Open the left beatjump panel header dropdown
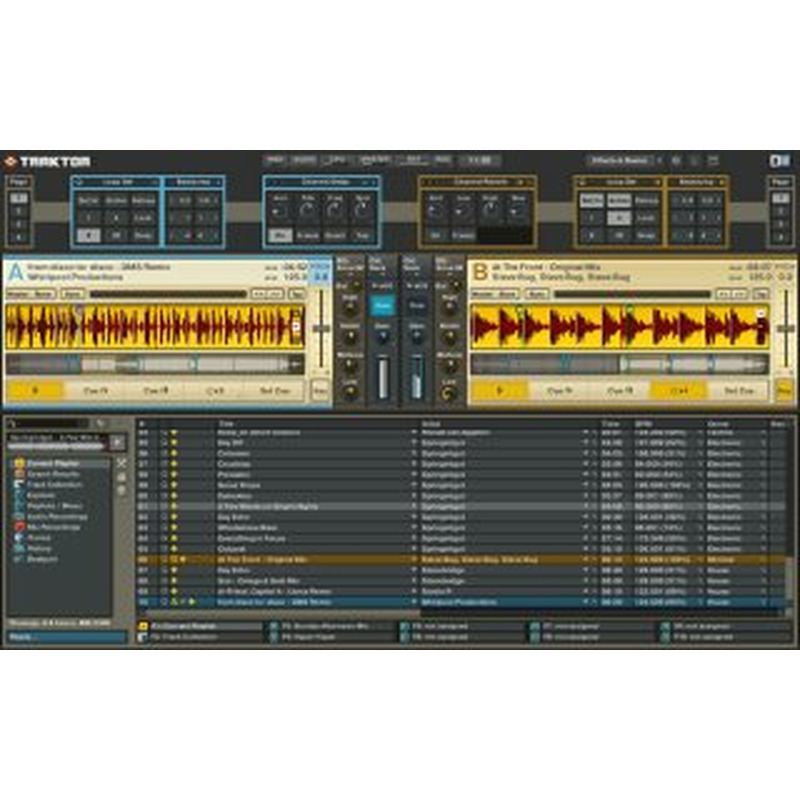The width and height of the screenshot is (800, 800). [x=218, y=182]
